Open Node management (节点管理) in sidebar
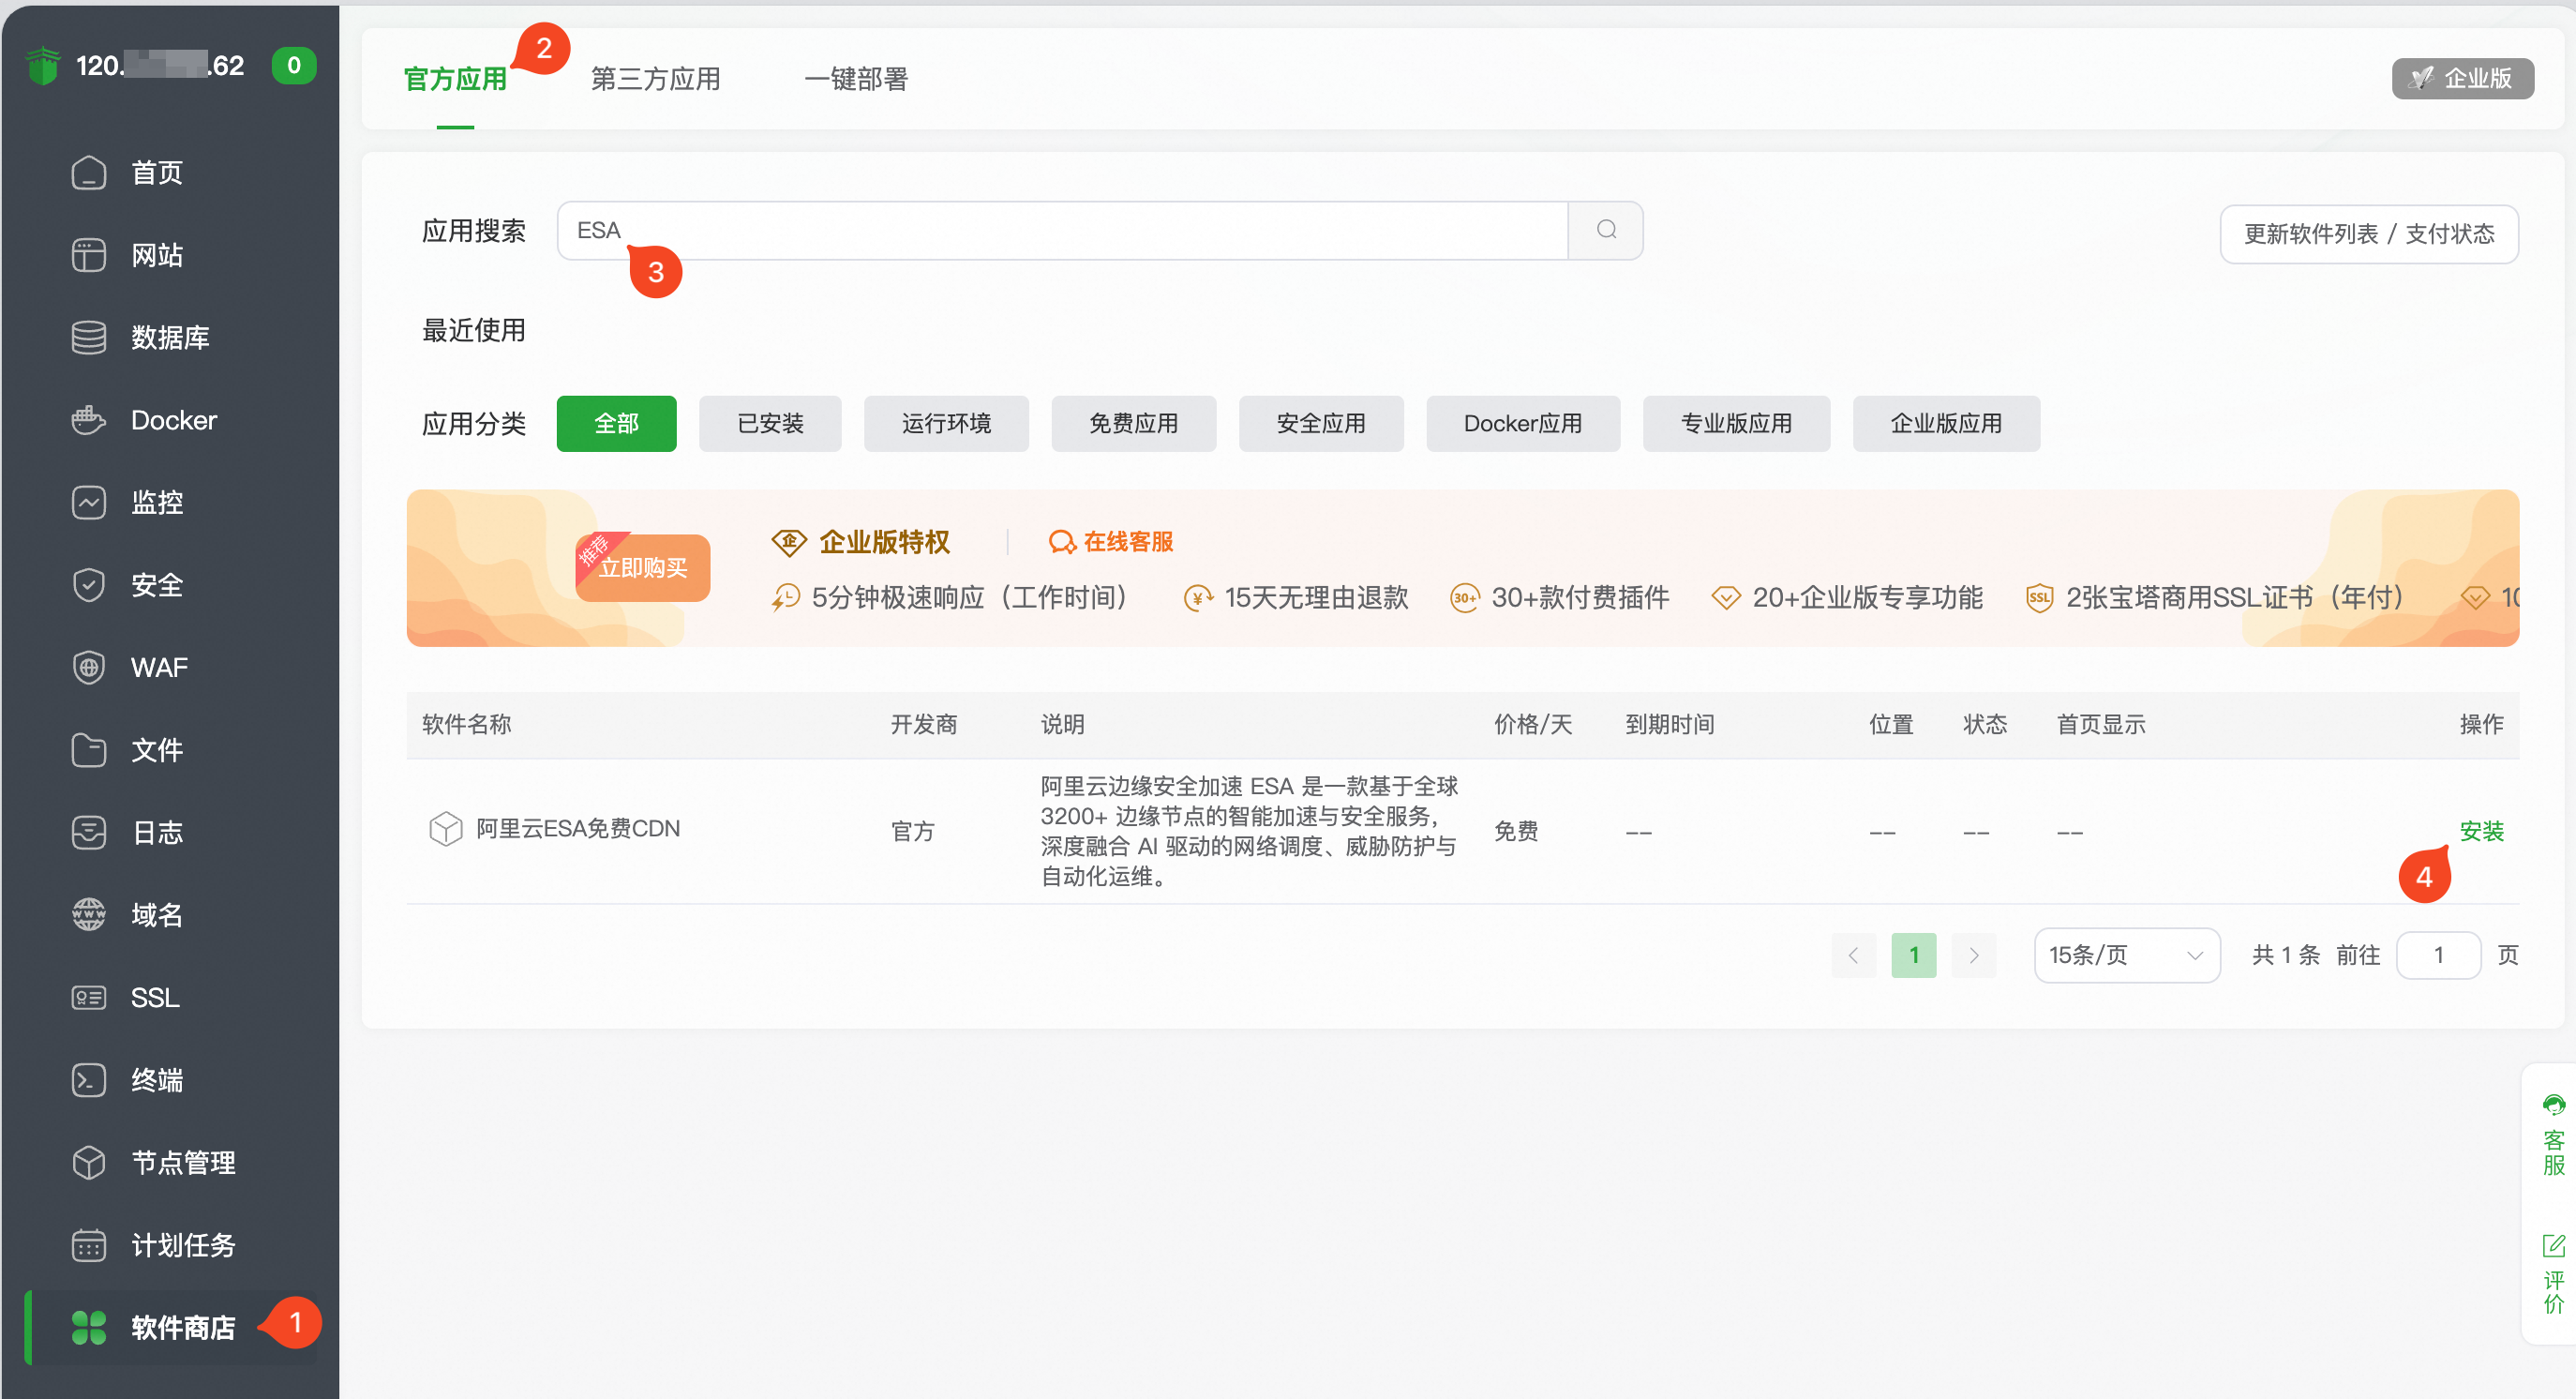Screen dimensions: 2576x1399 pos(182,1162)
